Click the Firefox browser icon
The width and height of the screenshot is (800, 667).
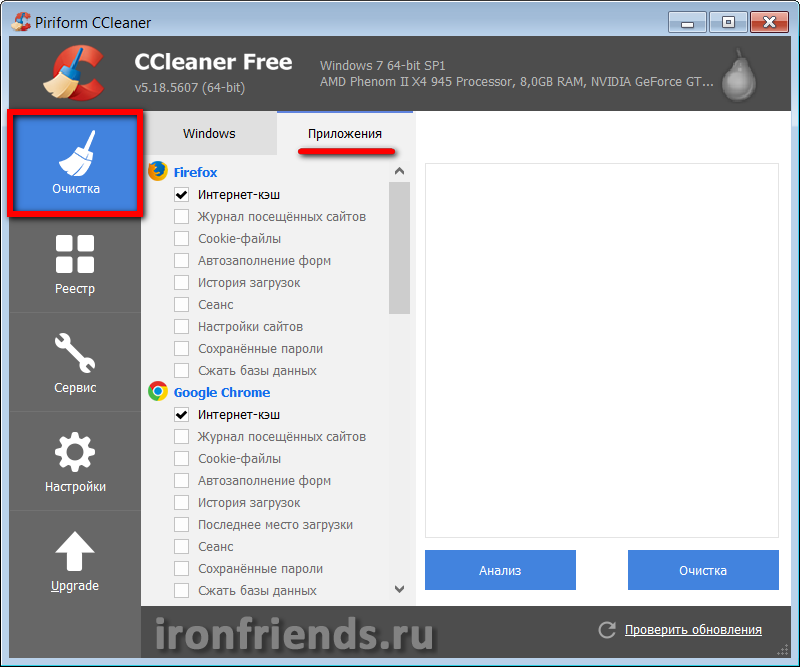(x=157, y=171)
